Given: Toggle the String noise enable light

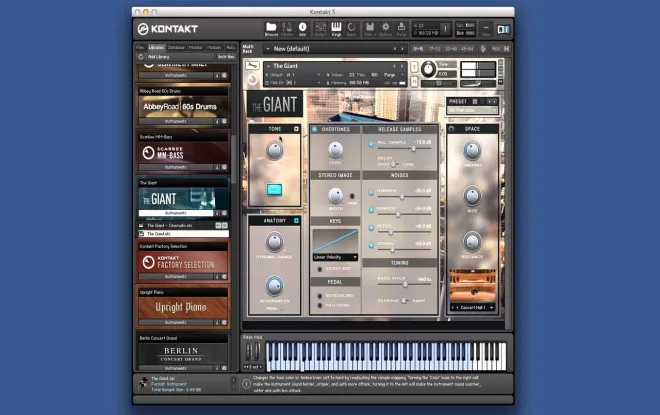Looking at the screenshot, I should (371, 245).
